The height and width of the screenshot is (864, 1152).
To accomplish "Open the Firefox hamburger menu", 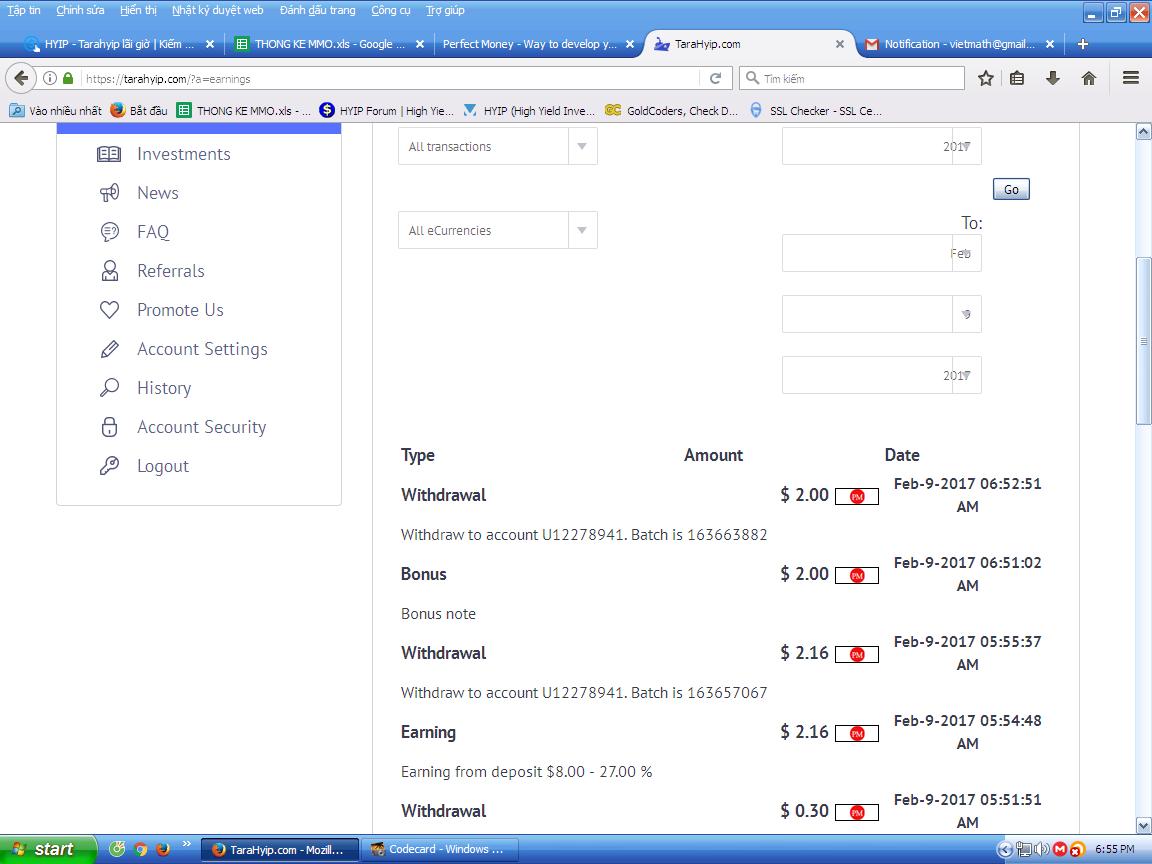I will click(1131, 78).
